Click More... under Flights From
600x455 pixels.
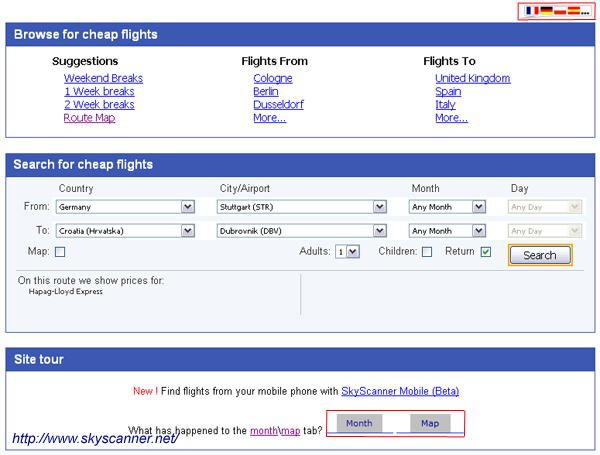[x=269, y=118]
